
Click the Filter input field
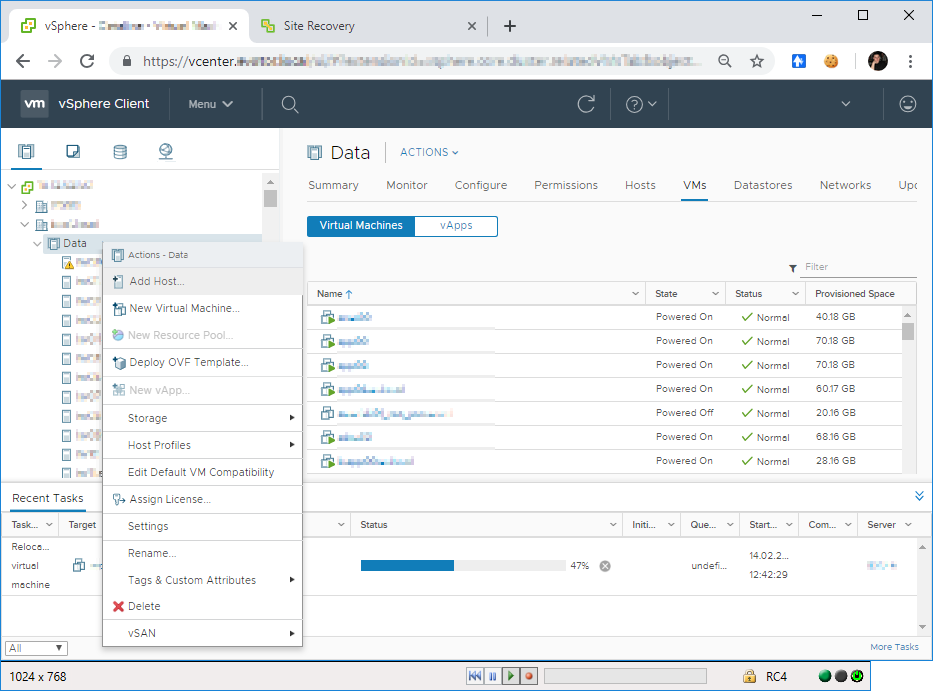[860, 267]
